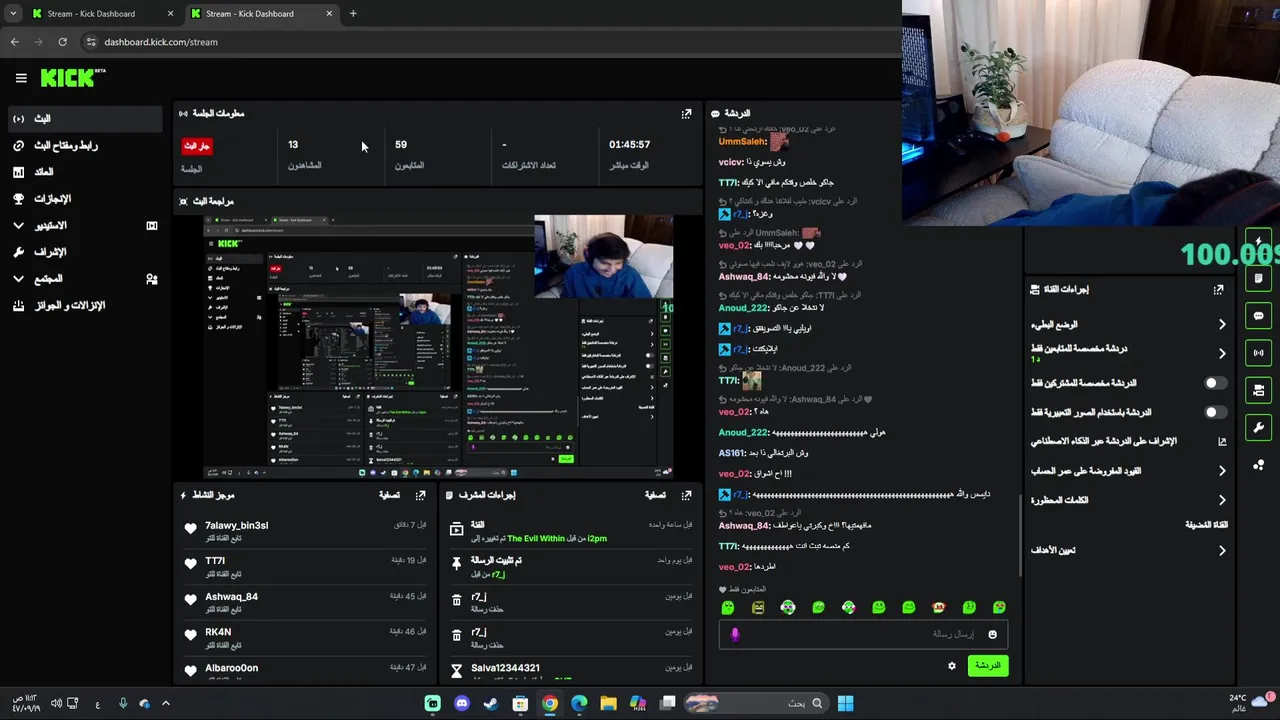Expand الاستديو studio sidebar section
The image size is (1280, 720).
pyautogui.click(x=84, y=226)
